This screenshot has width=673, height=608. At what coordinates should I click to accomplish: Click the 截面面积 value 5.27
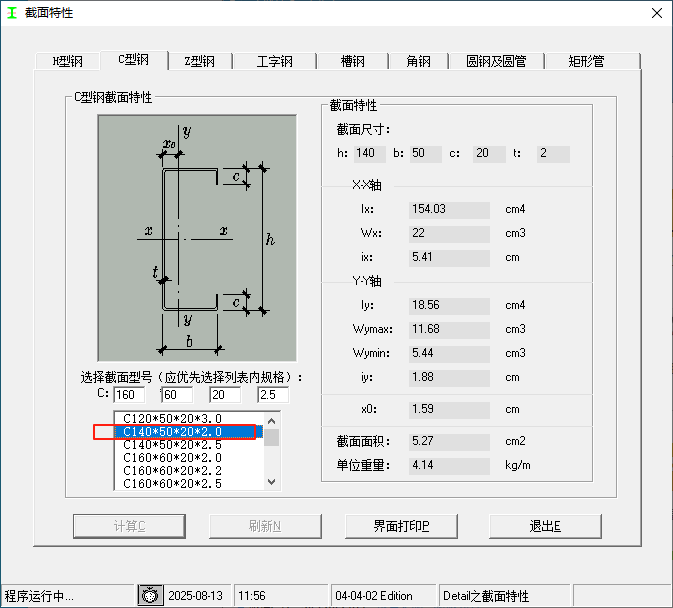point(449,442)
